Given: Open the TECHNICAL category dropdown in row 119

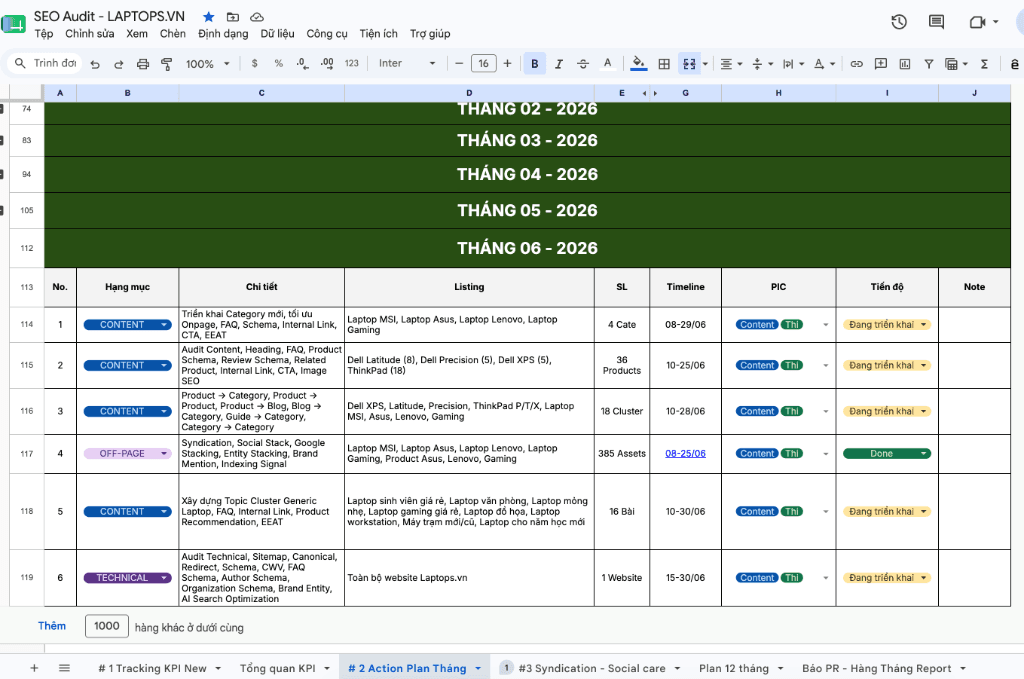Looking at the screenshot, I should click(x=127, y=578).
